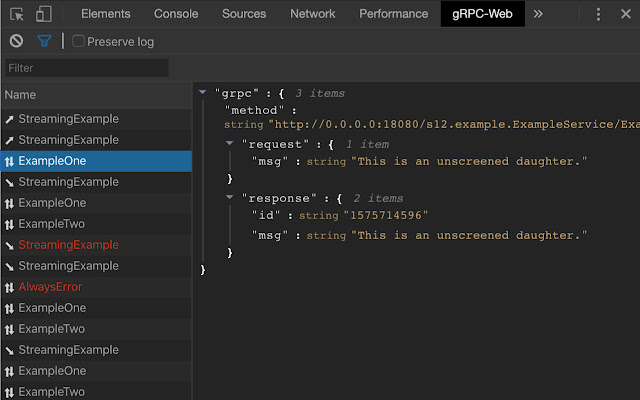Click the red StreamingExample arrow icon

tap(9, 245)
